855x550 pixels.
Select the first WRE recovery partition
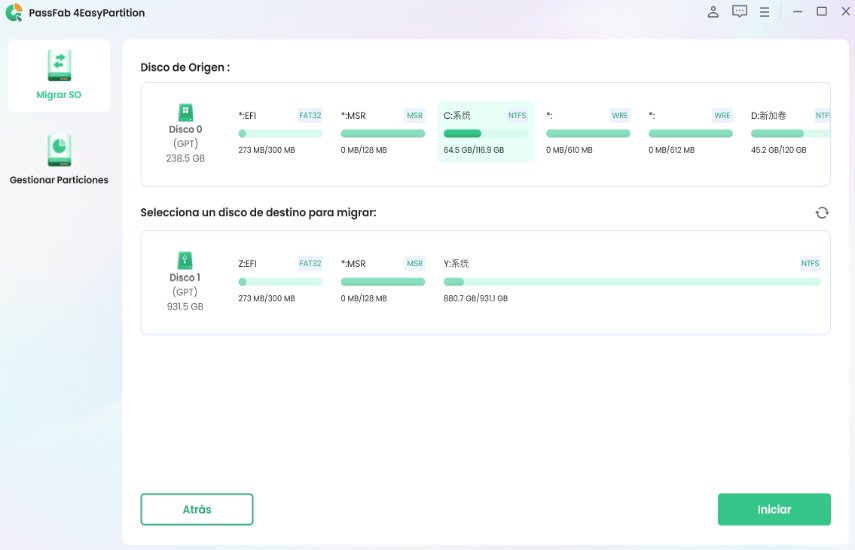coord(587,132)
